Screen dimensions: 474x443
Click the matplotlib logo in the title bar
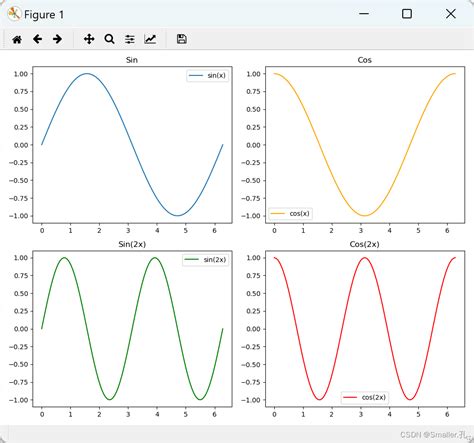click(x=14, y=14)
